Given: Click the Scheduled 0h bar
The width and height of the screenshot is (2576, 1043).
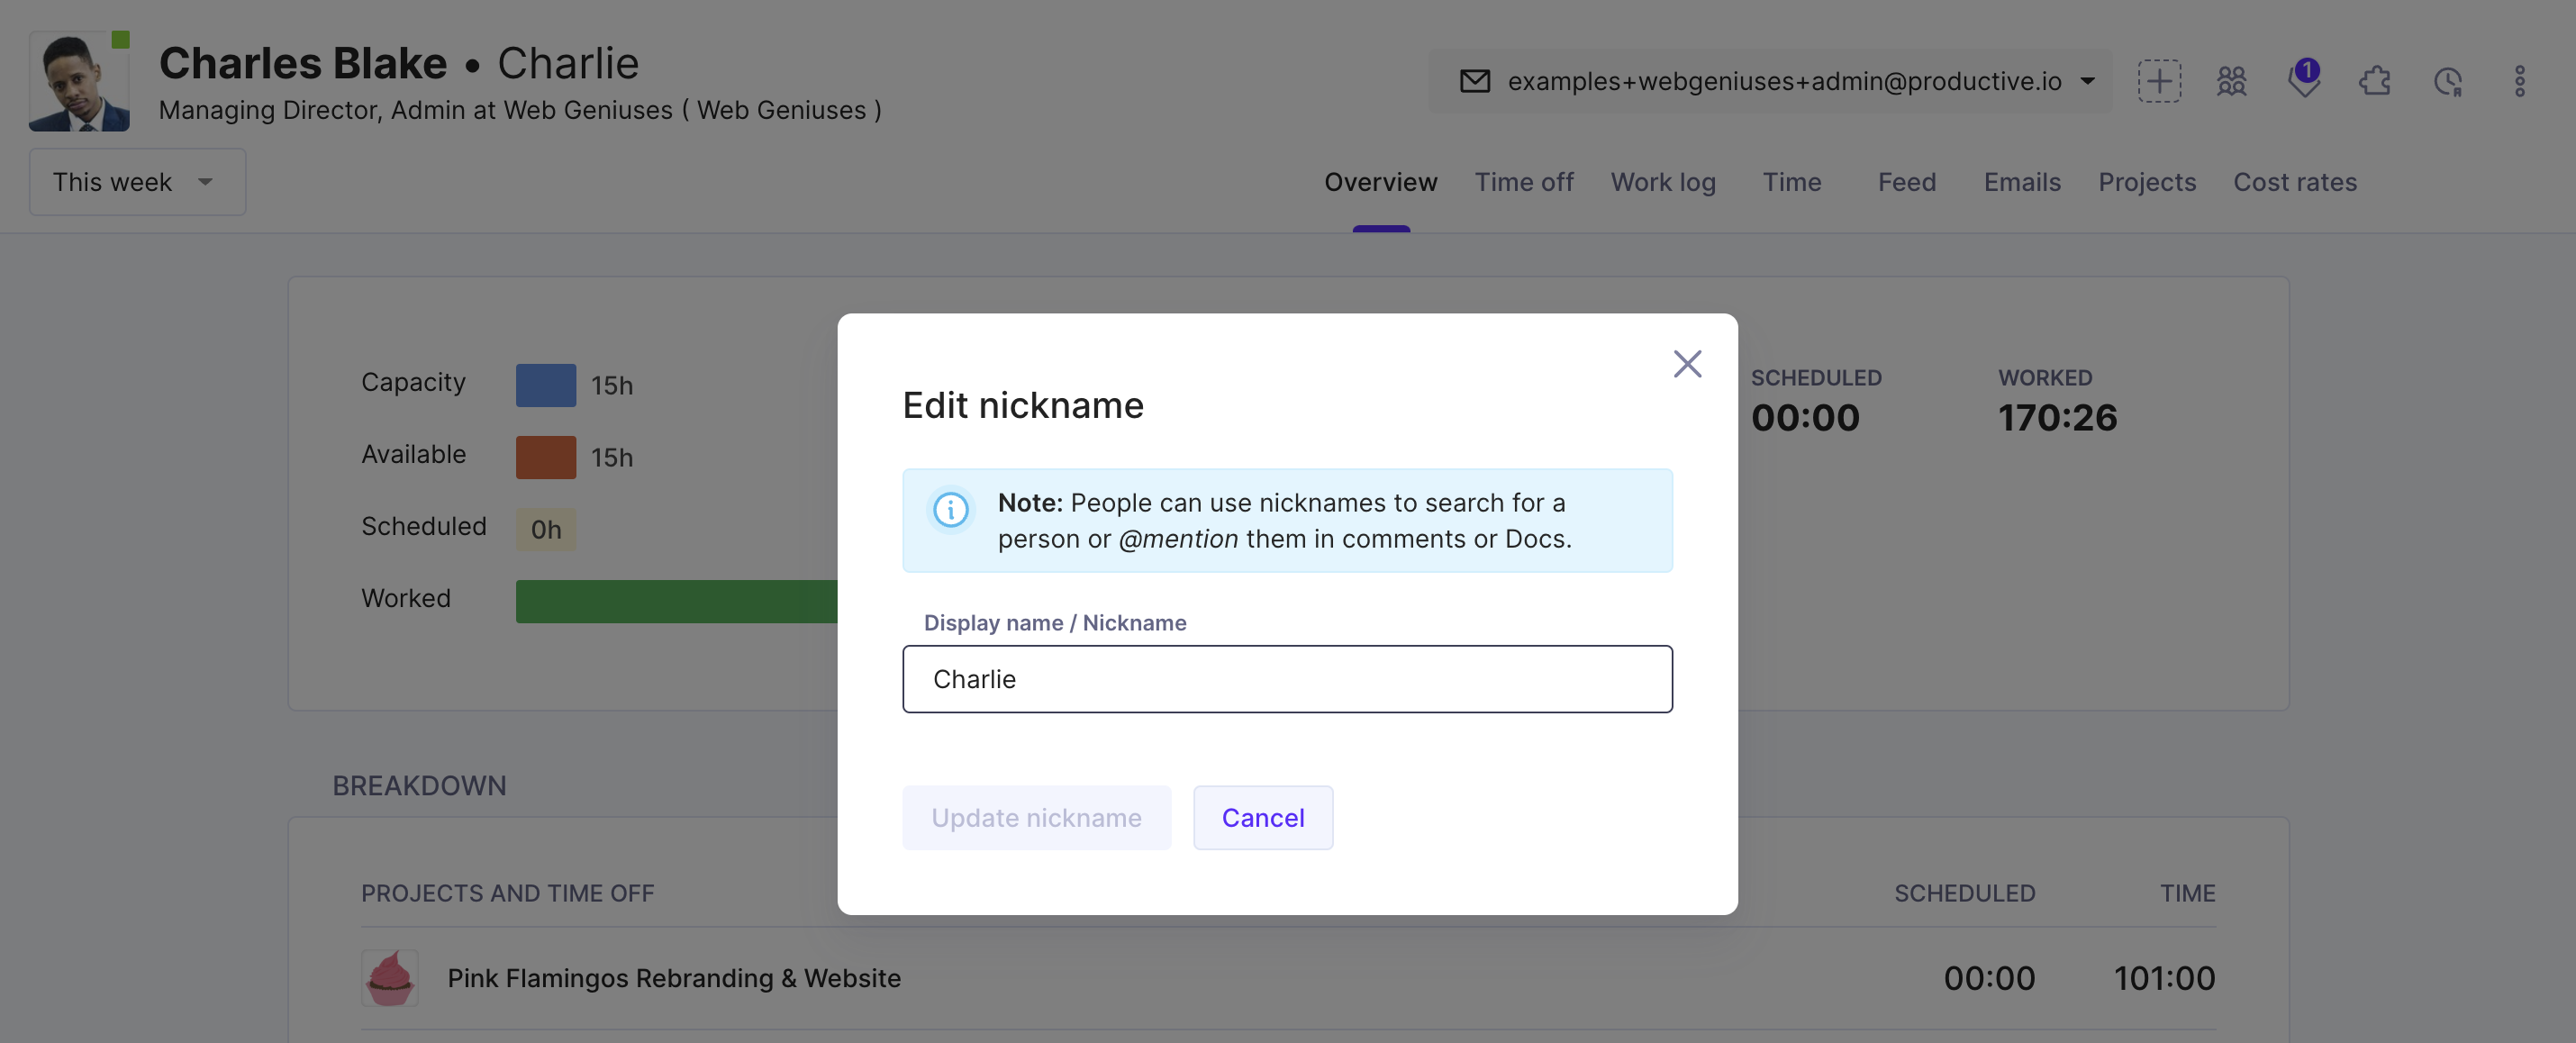Looking at the screenshot, I should tap(545, 529).
